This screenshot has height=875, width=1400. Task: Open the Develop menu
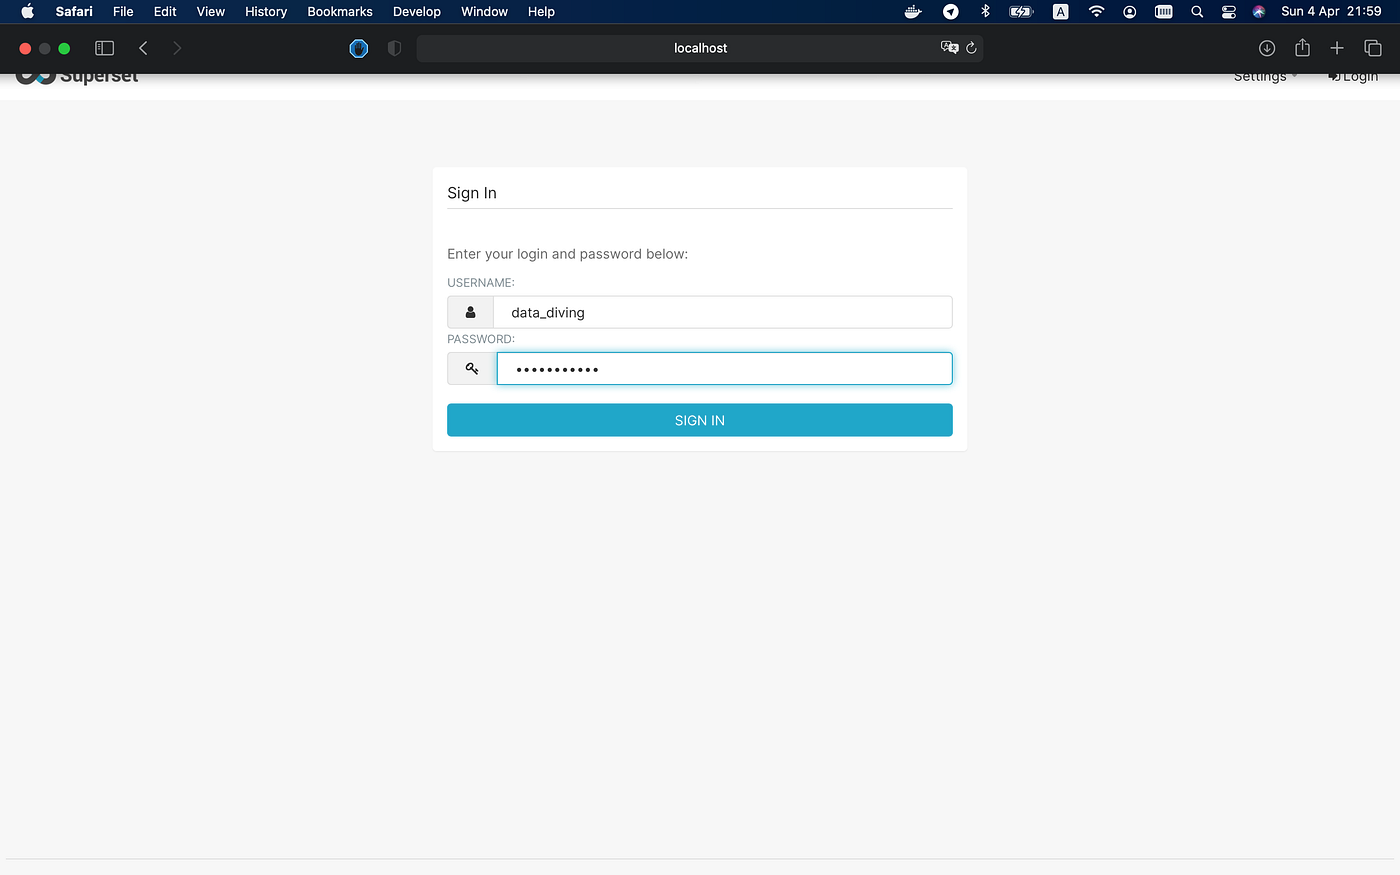416,11
